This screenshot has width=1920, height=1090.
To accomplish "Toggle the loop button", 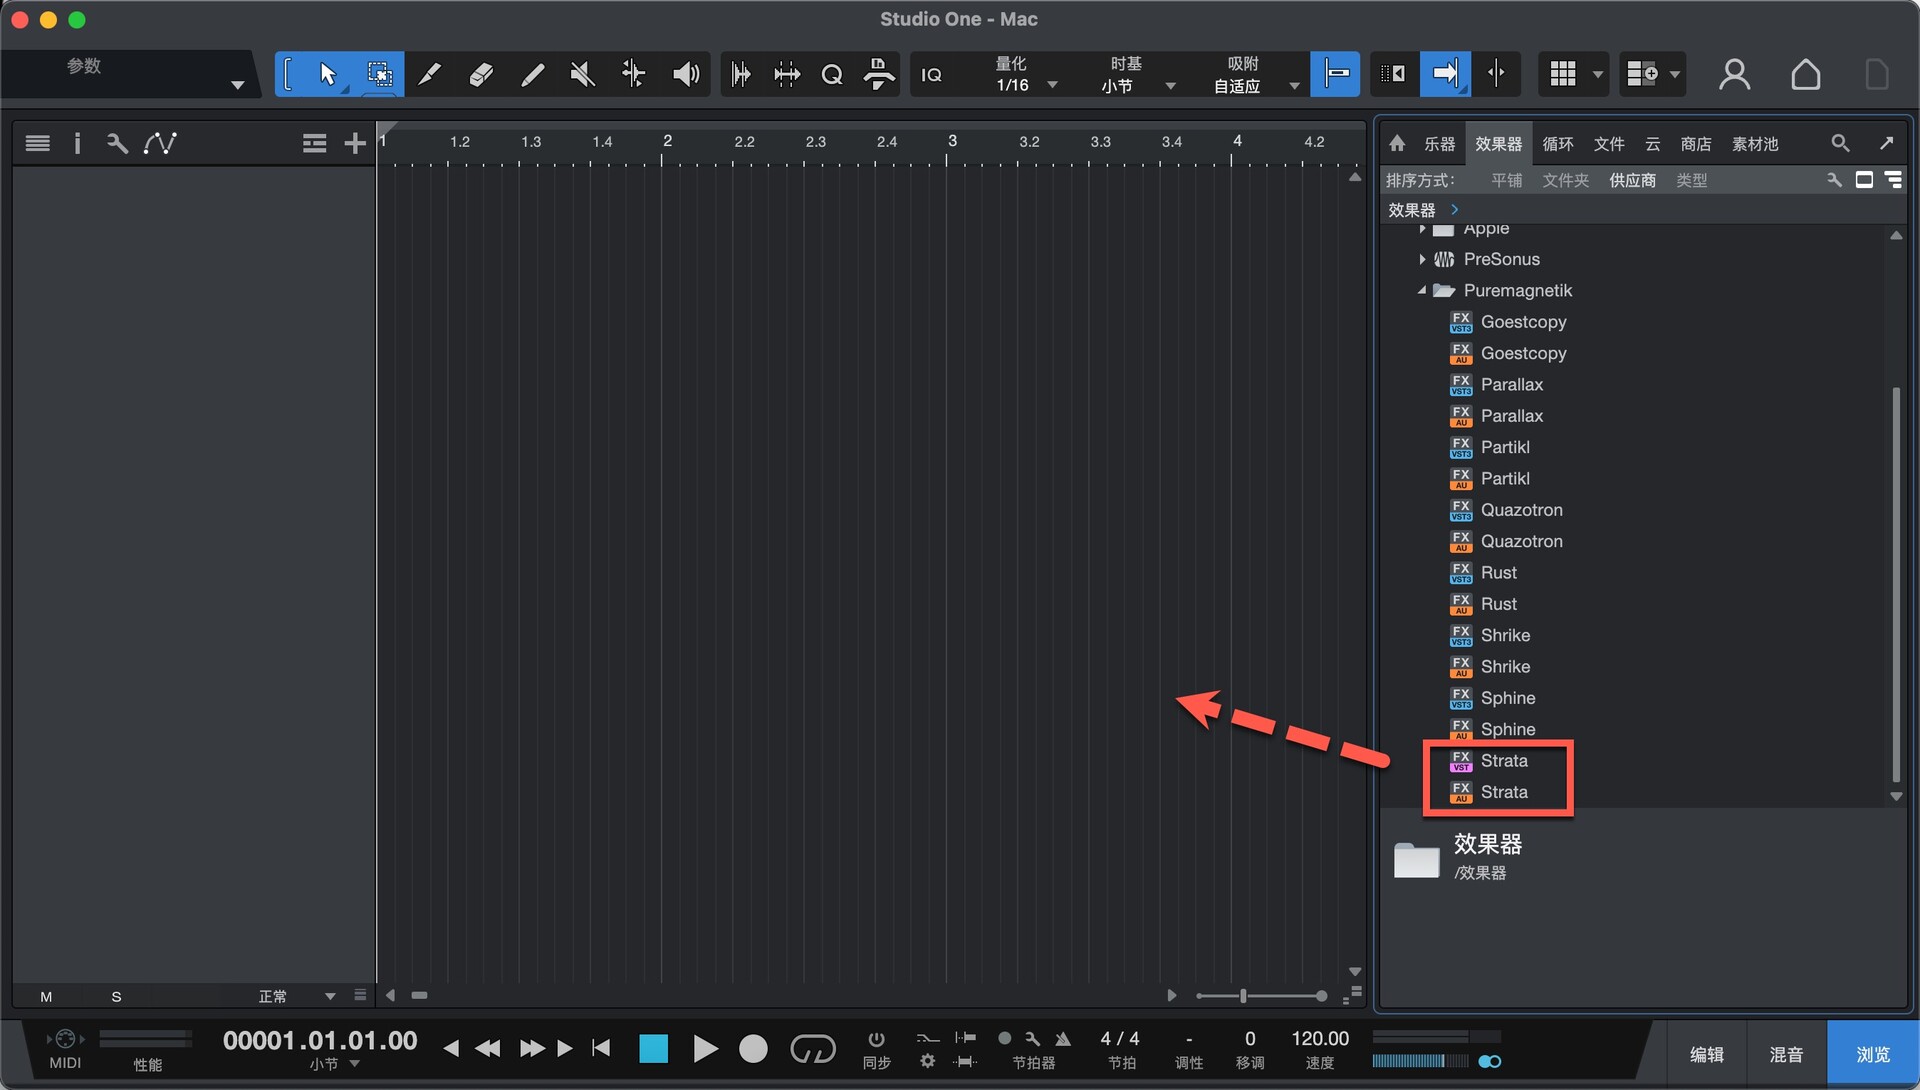I will (812, 1048).
